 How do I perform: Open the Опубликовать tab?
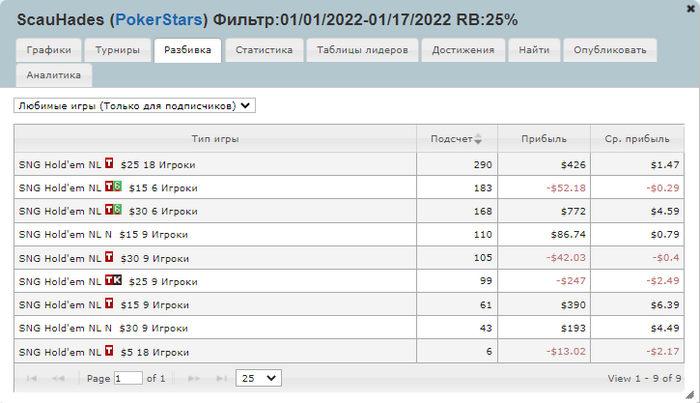pos(610,50)
